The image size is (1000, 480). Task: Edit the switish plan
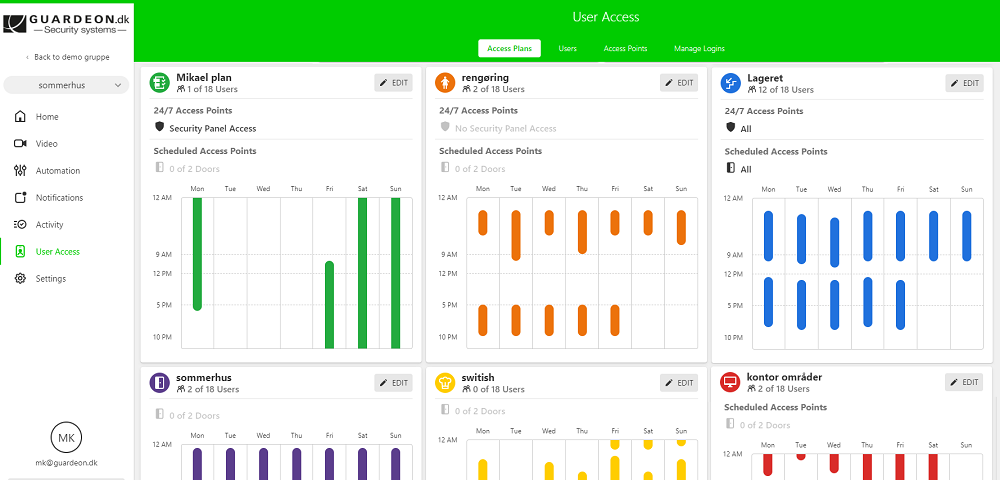point(679,382)
